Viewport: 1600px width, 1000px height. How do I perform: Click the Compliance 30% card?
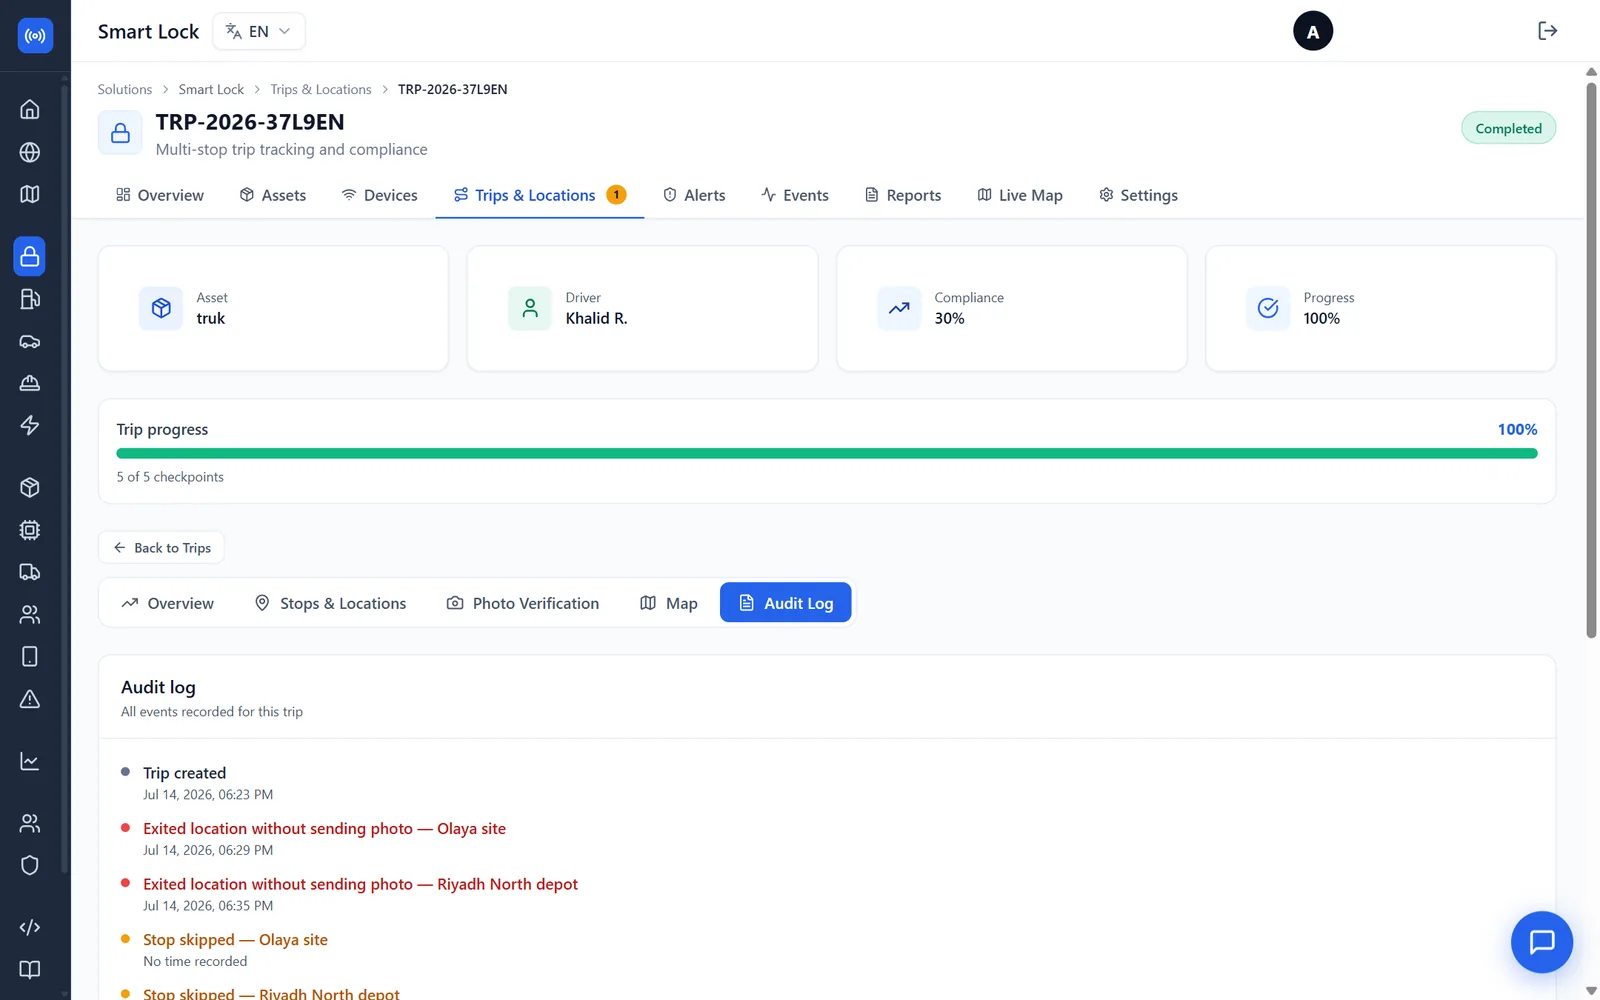tap(1012, 309)
